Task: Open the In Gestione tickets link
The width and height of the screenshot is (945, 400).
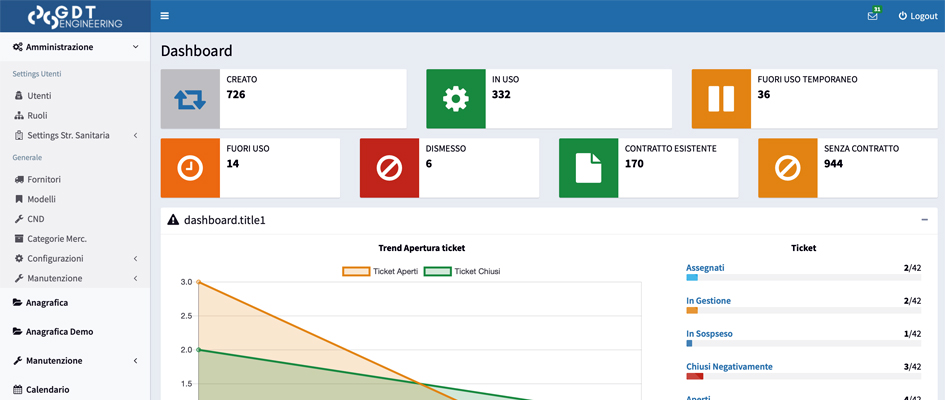Action: (x=708, y=301)
